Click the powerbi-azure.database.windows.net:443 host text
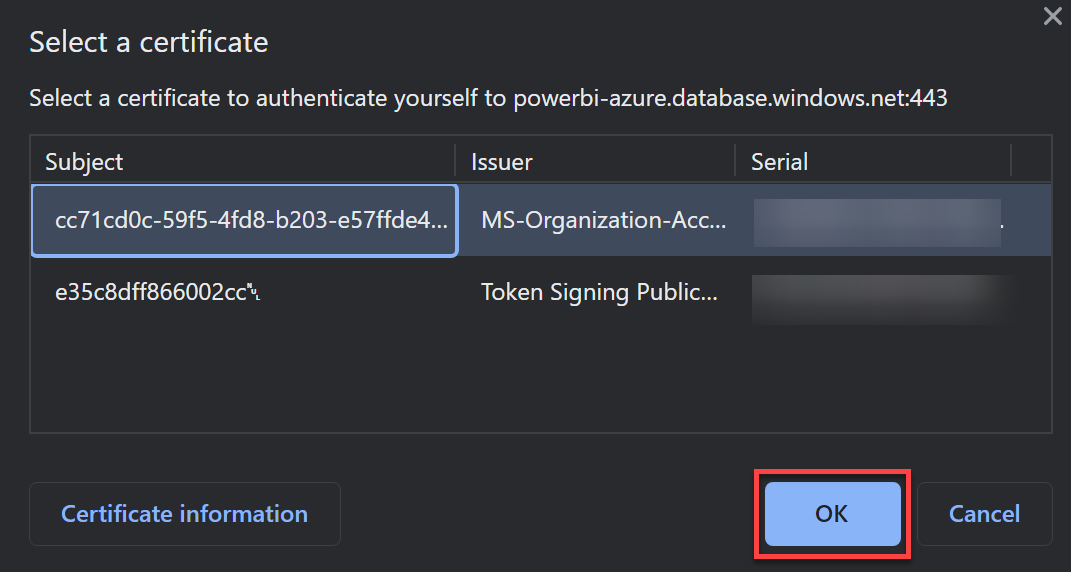Viewport: 1071px width, 572px height. point(730,98)
